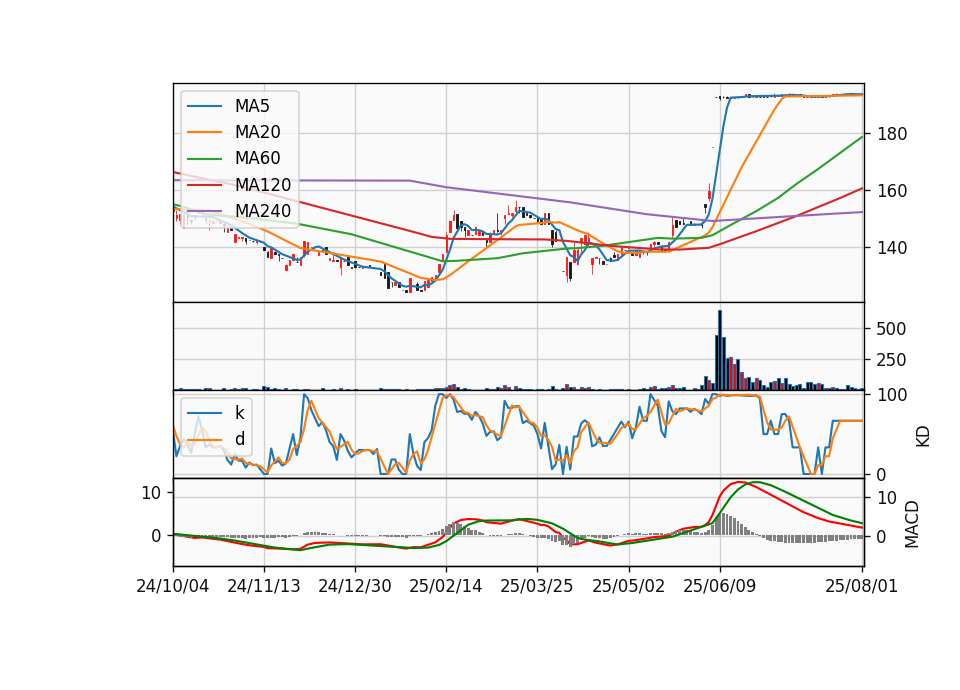Click the MA240 legend label

tap(263, 211)
